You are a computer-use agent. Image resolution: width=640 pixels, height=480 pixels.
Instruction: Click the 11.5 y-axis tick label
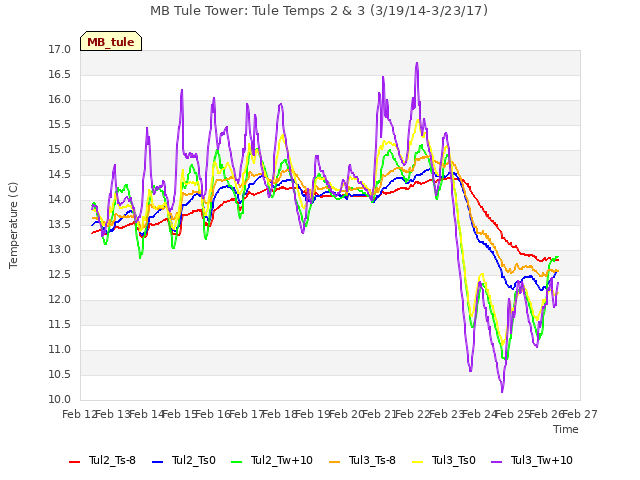pyautogui.click(x=60, y=325)
